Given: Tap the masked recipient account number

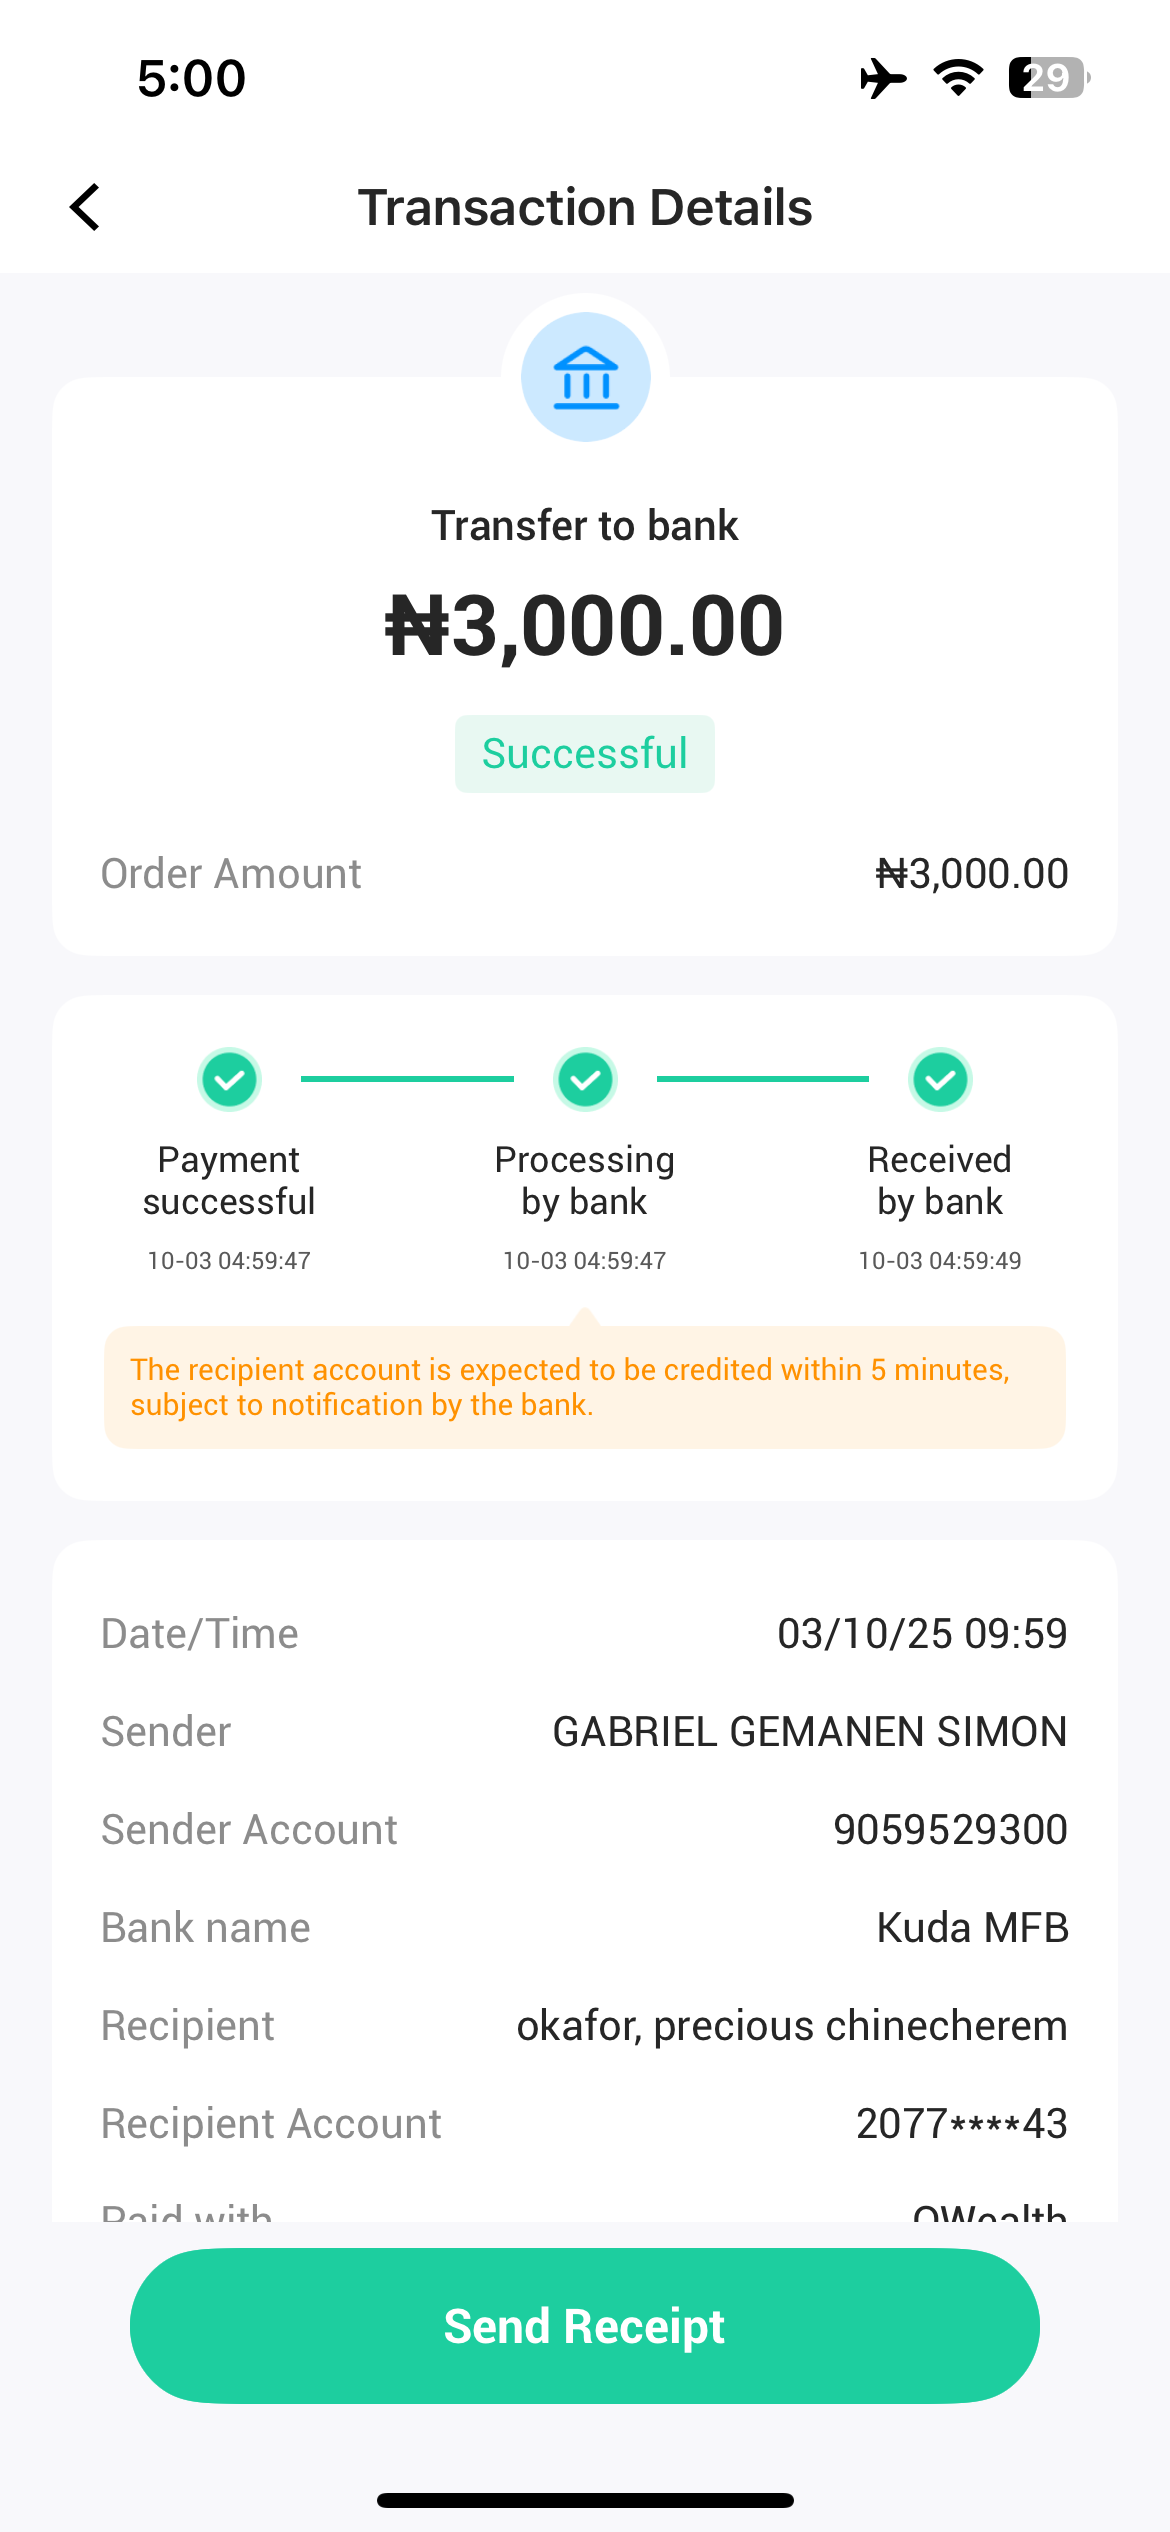Looking at the screenshot, I should (962, 2124).
